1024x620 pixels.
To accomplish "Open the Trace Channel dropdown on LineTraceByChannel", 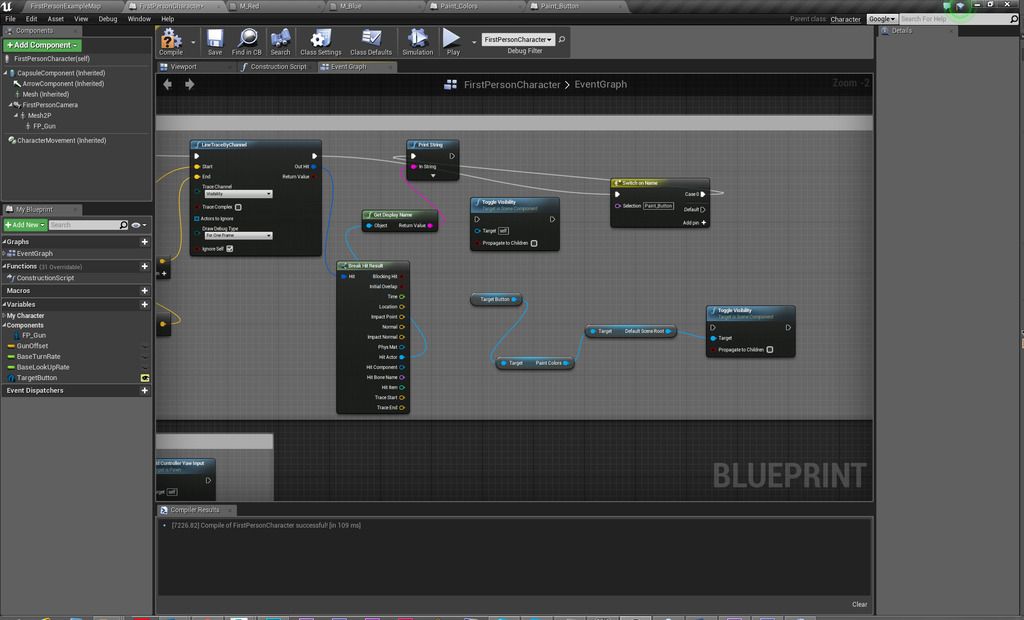I will (238, 194).
